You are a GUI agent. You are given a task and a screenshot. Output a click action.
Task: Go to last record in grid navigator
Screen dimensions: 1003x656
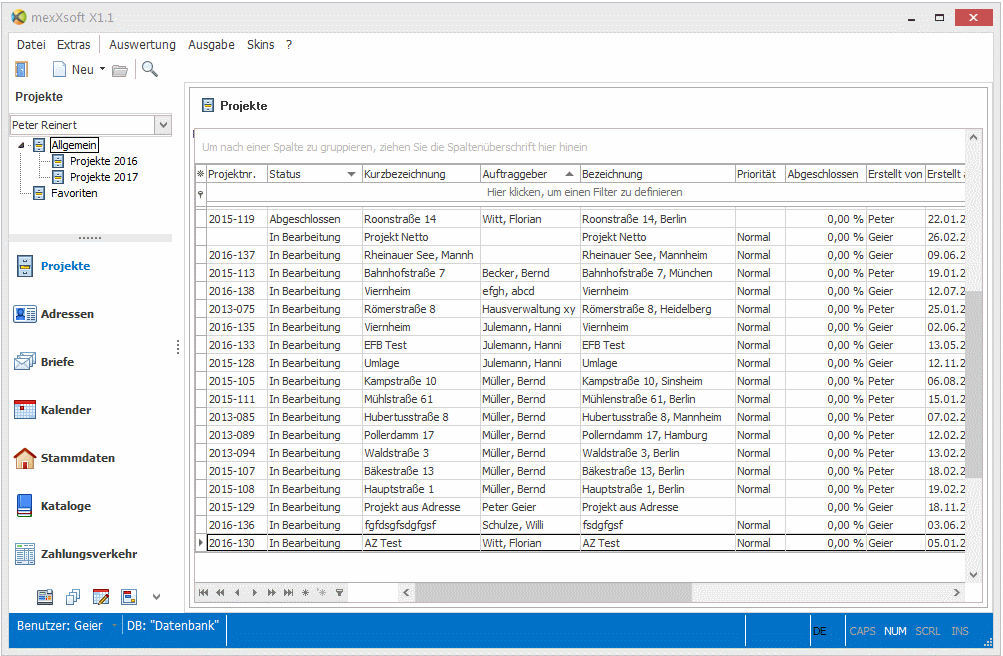click(288, 593)
